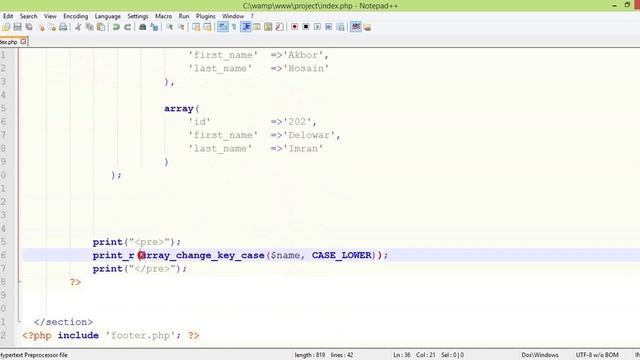The width and height of the screenshot is (640, 360).
Task: Open the Plugins menu
Action: tap(206, 16)
